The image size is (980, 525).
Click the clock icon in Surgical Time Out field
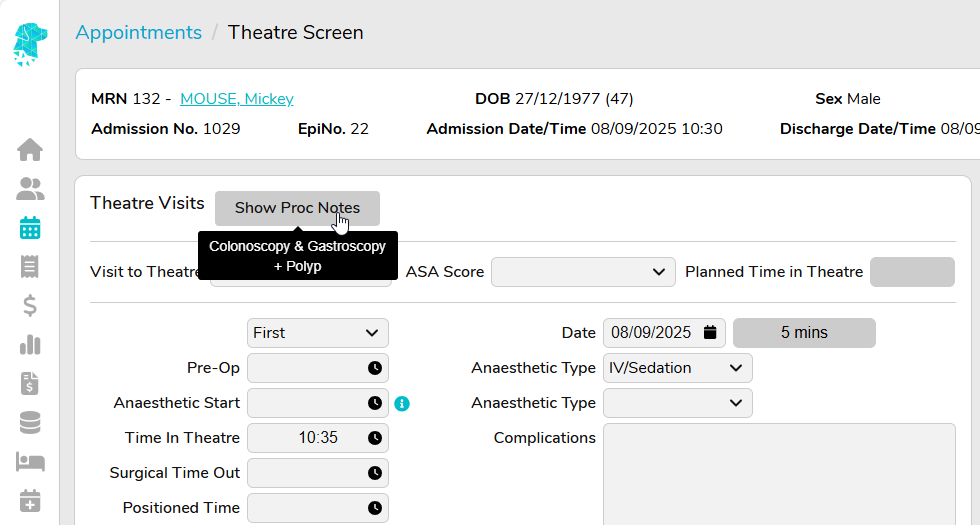pos(374,473)
